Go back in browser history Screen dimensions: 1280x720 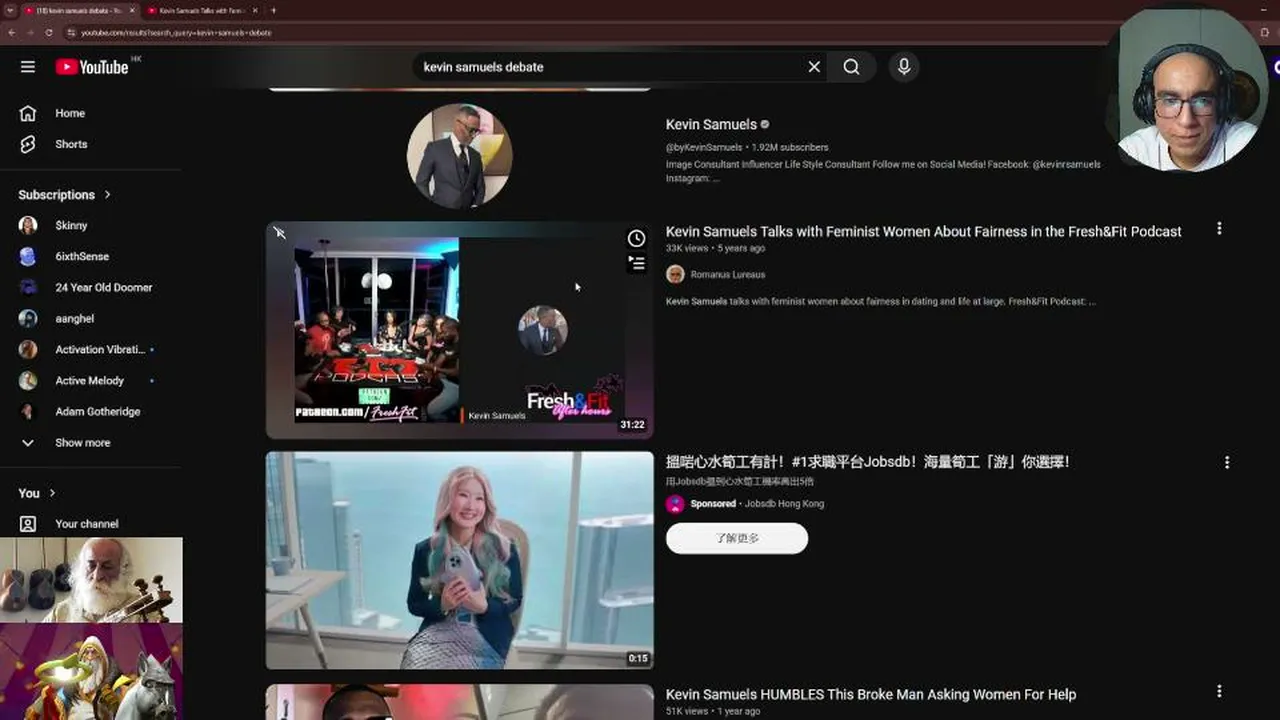coord(11,32)
